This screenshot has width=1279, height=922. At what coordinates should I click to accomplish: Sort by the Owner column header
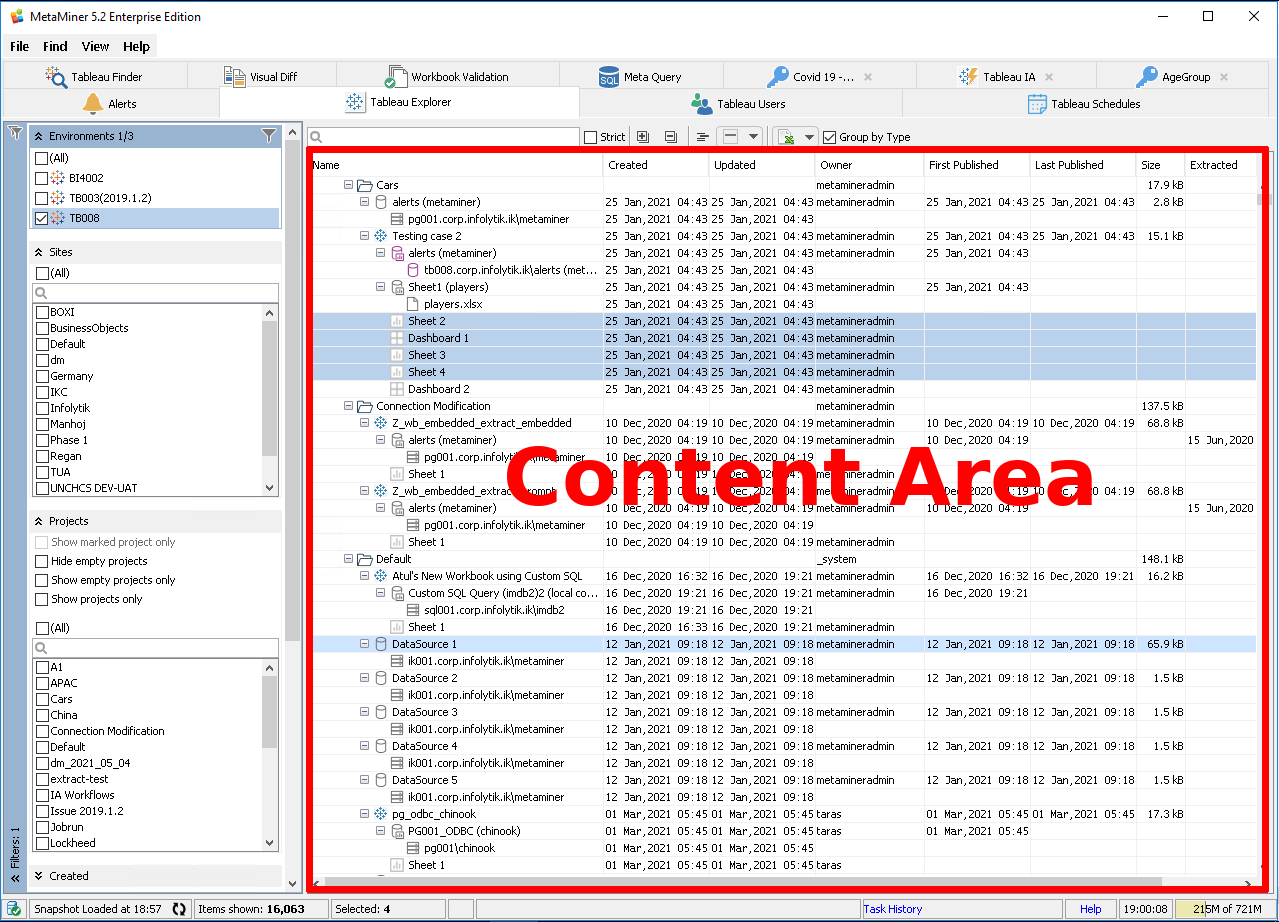pos(867,165)
